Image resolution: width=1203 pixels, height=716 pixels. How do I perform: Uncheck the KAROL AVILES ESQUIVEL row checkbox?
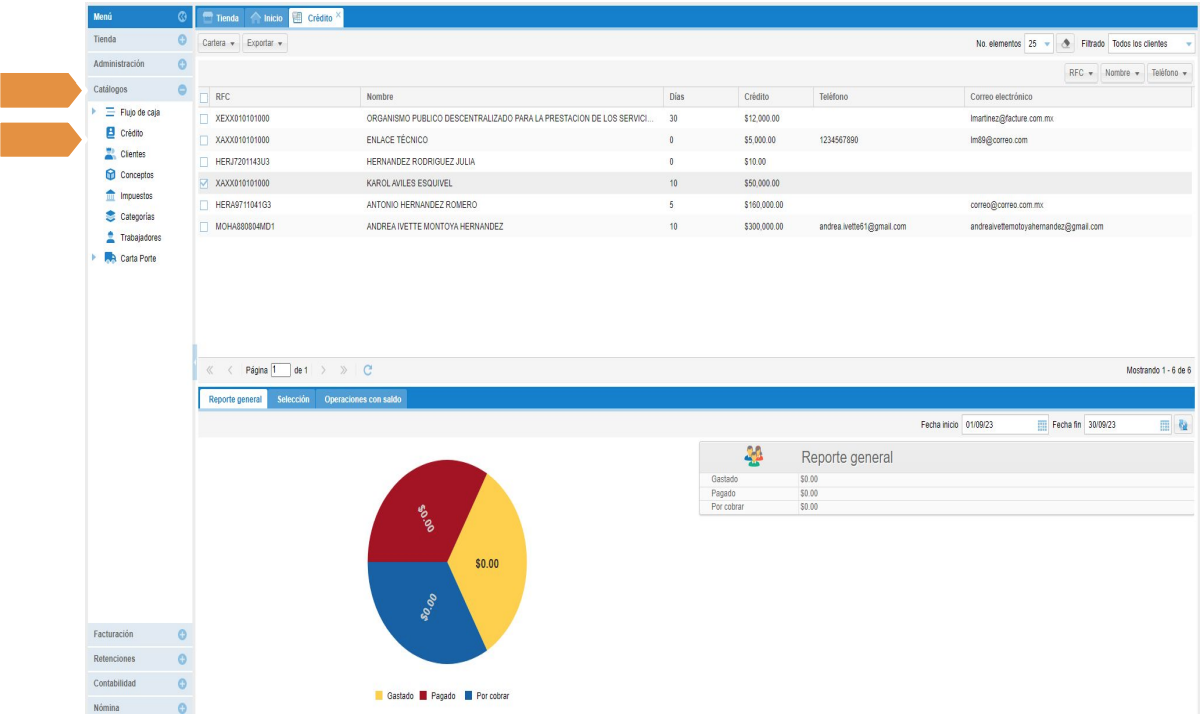point(205,184)
